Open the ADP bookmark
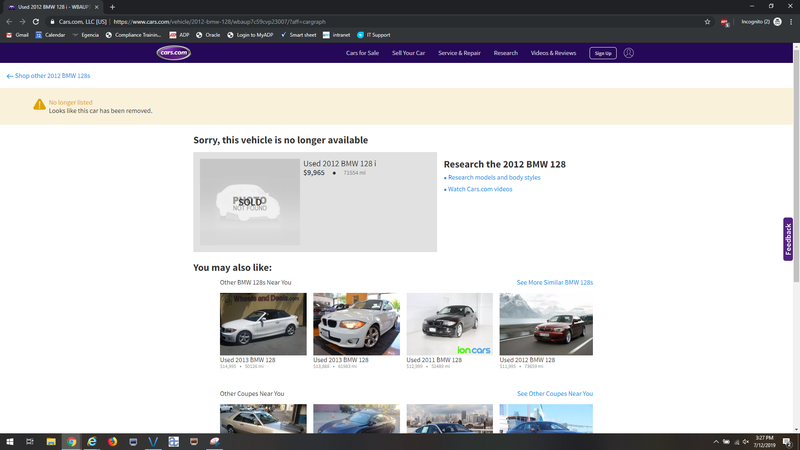 pyautogui.click(x=179, y=35)
